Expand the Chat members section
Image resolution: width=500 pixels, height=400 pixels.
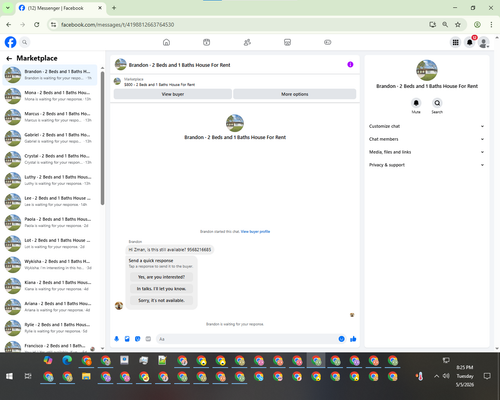tap(426, 139)
